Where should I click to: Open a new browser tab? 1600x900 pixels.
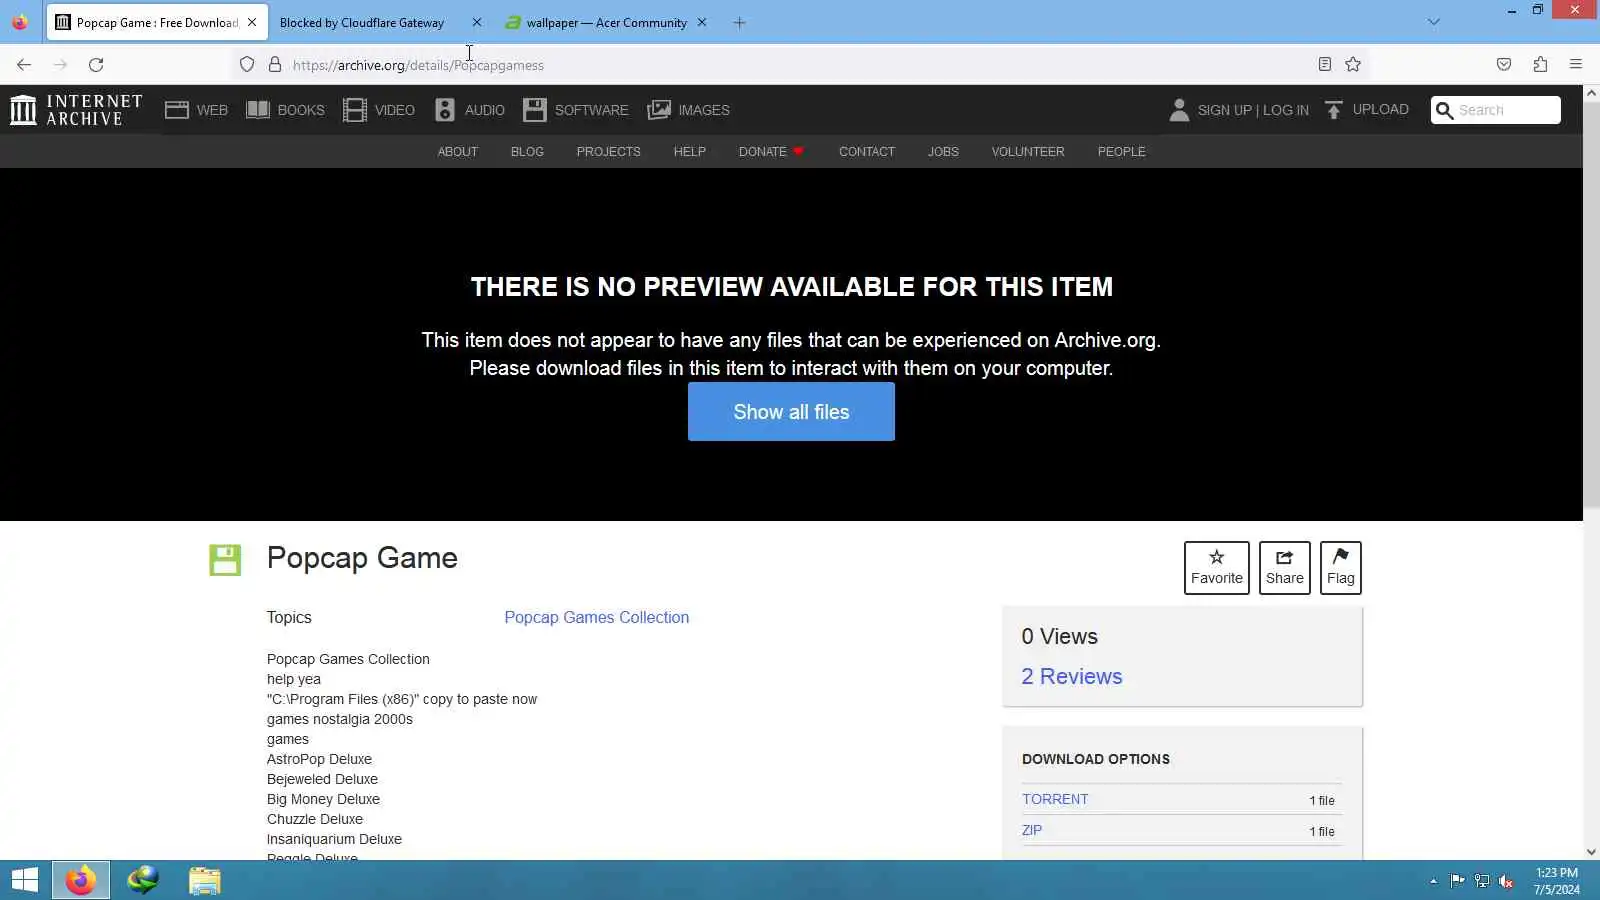[x=739, y=22]
